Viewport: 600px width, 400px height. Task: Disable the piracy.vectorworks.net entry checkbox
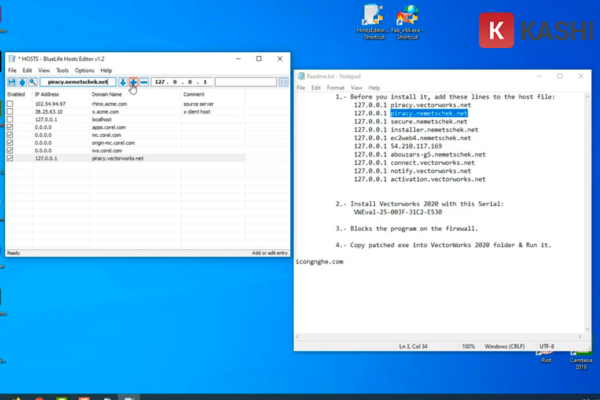pos(10,158)
